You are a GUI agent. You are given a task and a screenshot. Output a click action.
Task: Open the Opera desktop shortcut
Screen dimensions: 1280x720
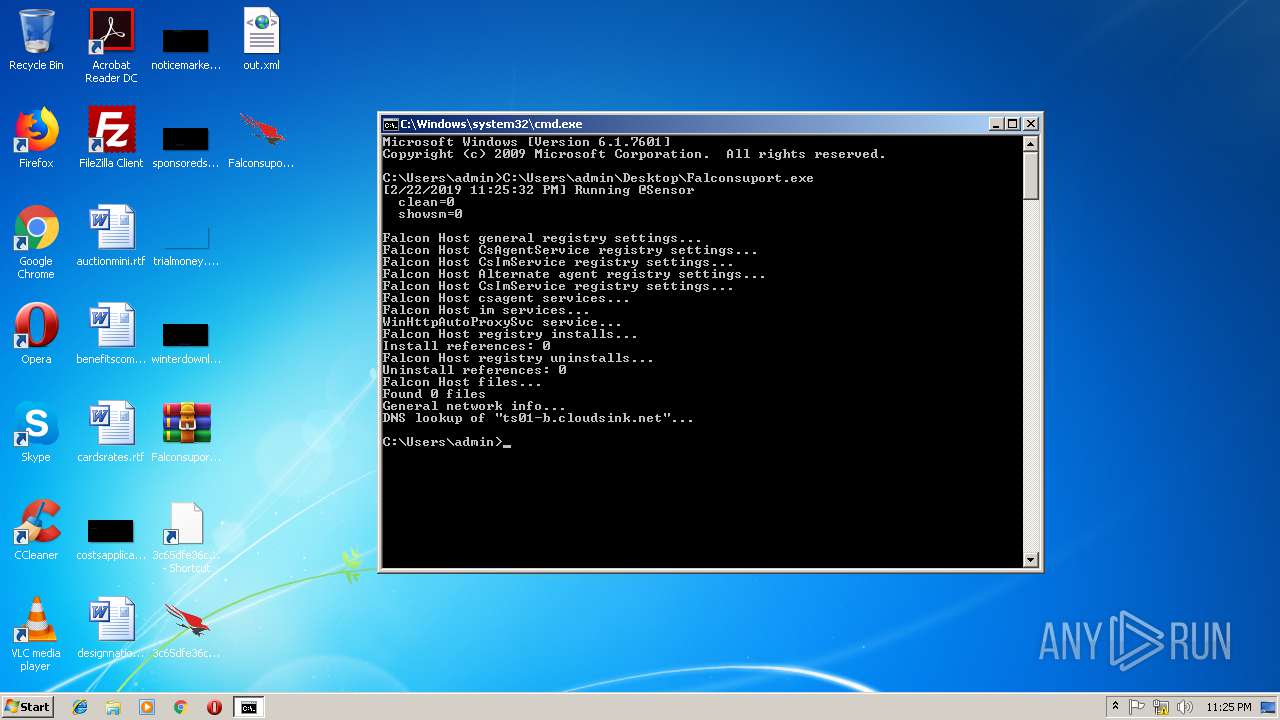[36, 334]
